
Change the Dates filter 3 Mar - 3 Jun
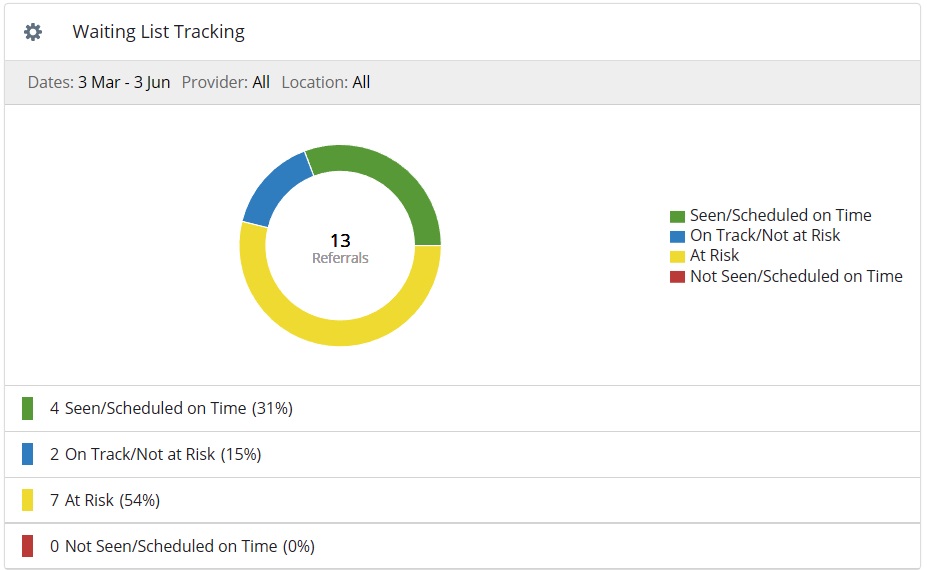(x=124, y=82)
